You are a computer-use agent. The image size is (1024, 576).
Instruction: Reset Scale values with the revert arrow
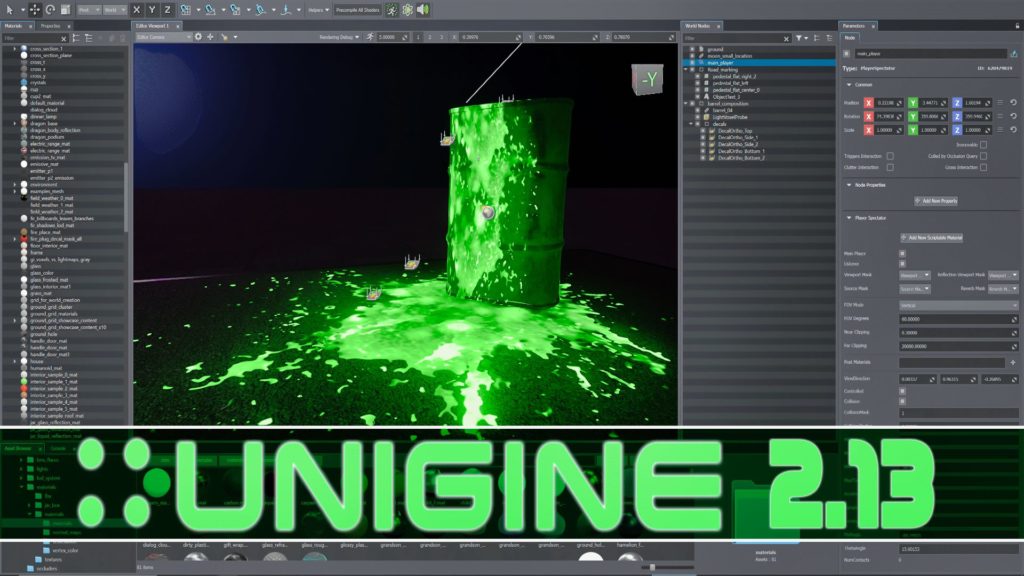pyautogui.click(x=1014, y=130)
